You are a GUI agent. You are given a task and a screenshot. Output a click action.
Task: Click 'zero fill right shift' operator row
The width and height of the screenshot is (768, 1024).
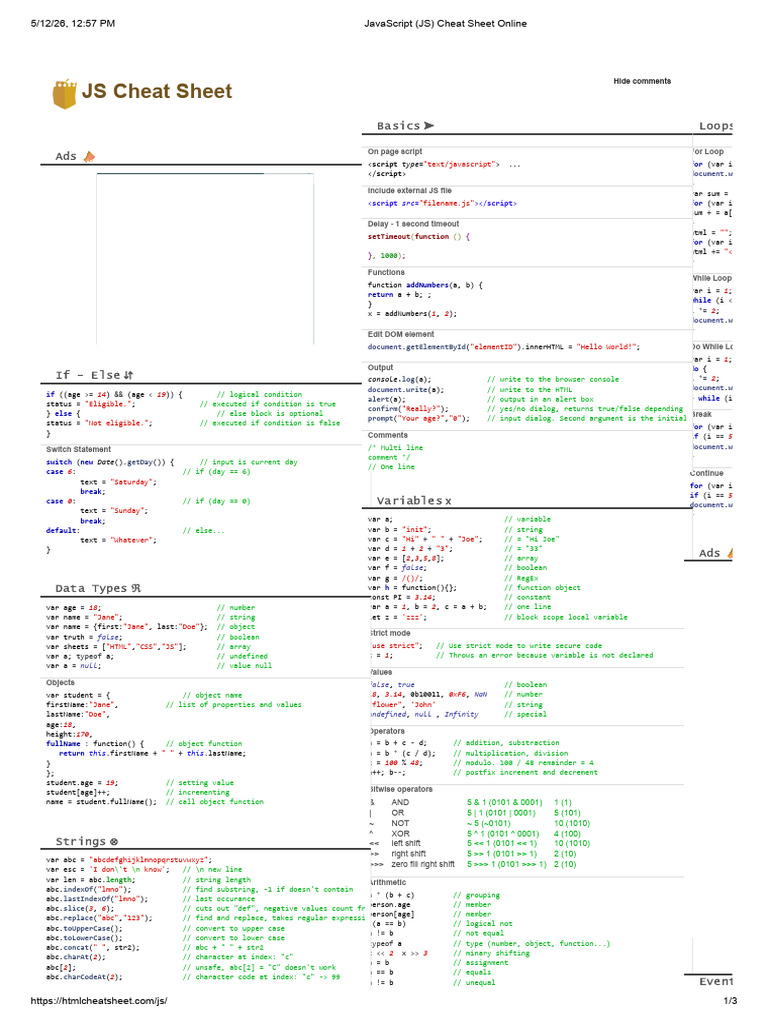(473, 864)
